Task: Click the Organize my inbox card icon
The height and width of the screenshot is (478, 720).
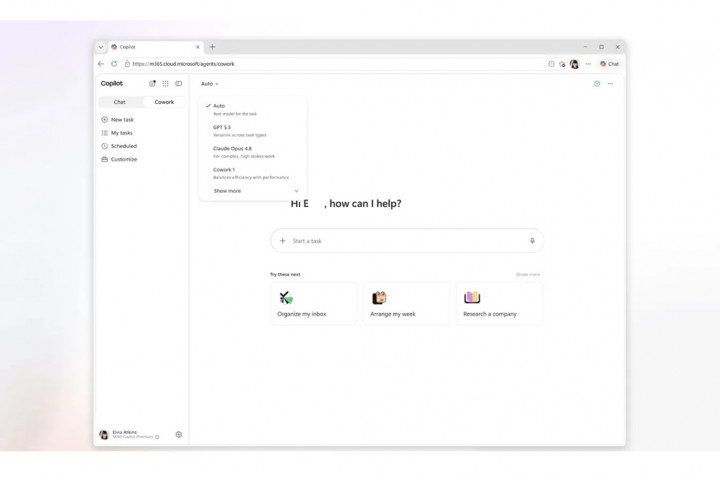Action: 286,298
